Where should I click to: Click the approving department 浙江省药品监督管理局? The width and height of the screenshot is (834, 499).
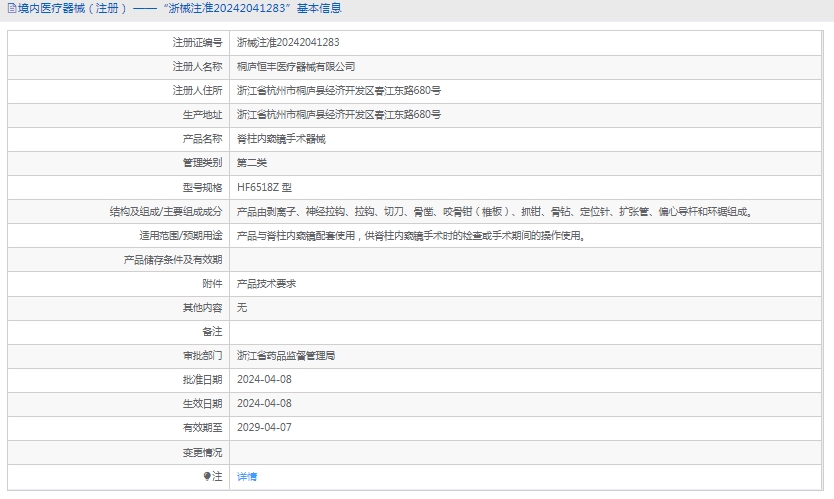(286, 356)
